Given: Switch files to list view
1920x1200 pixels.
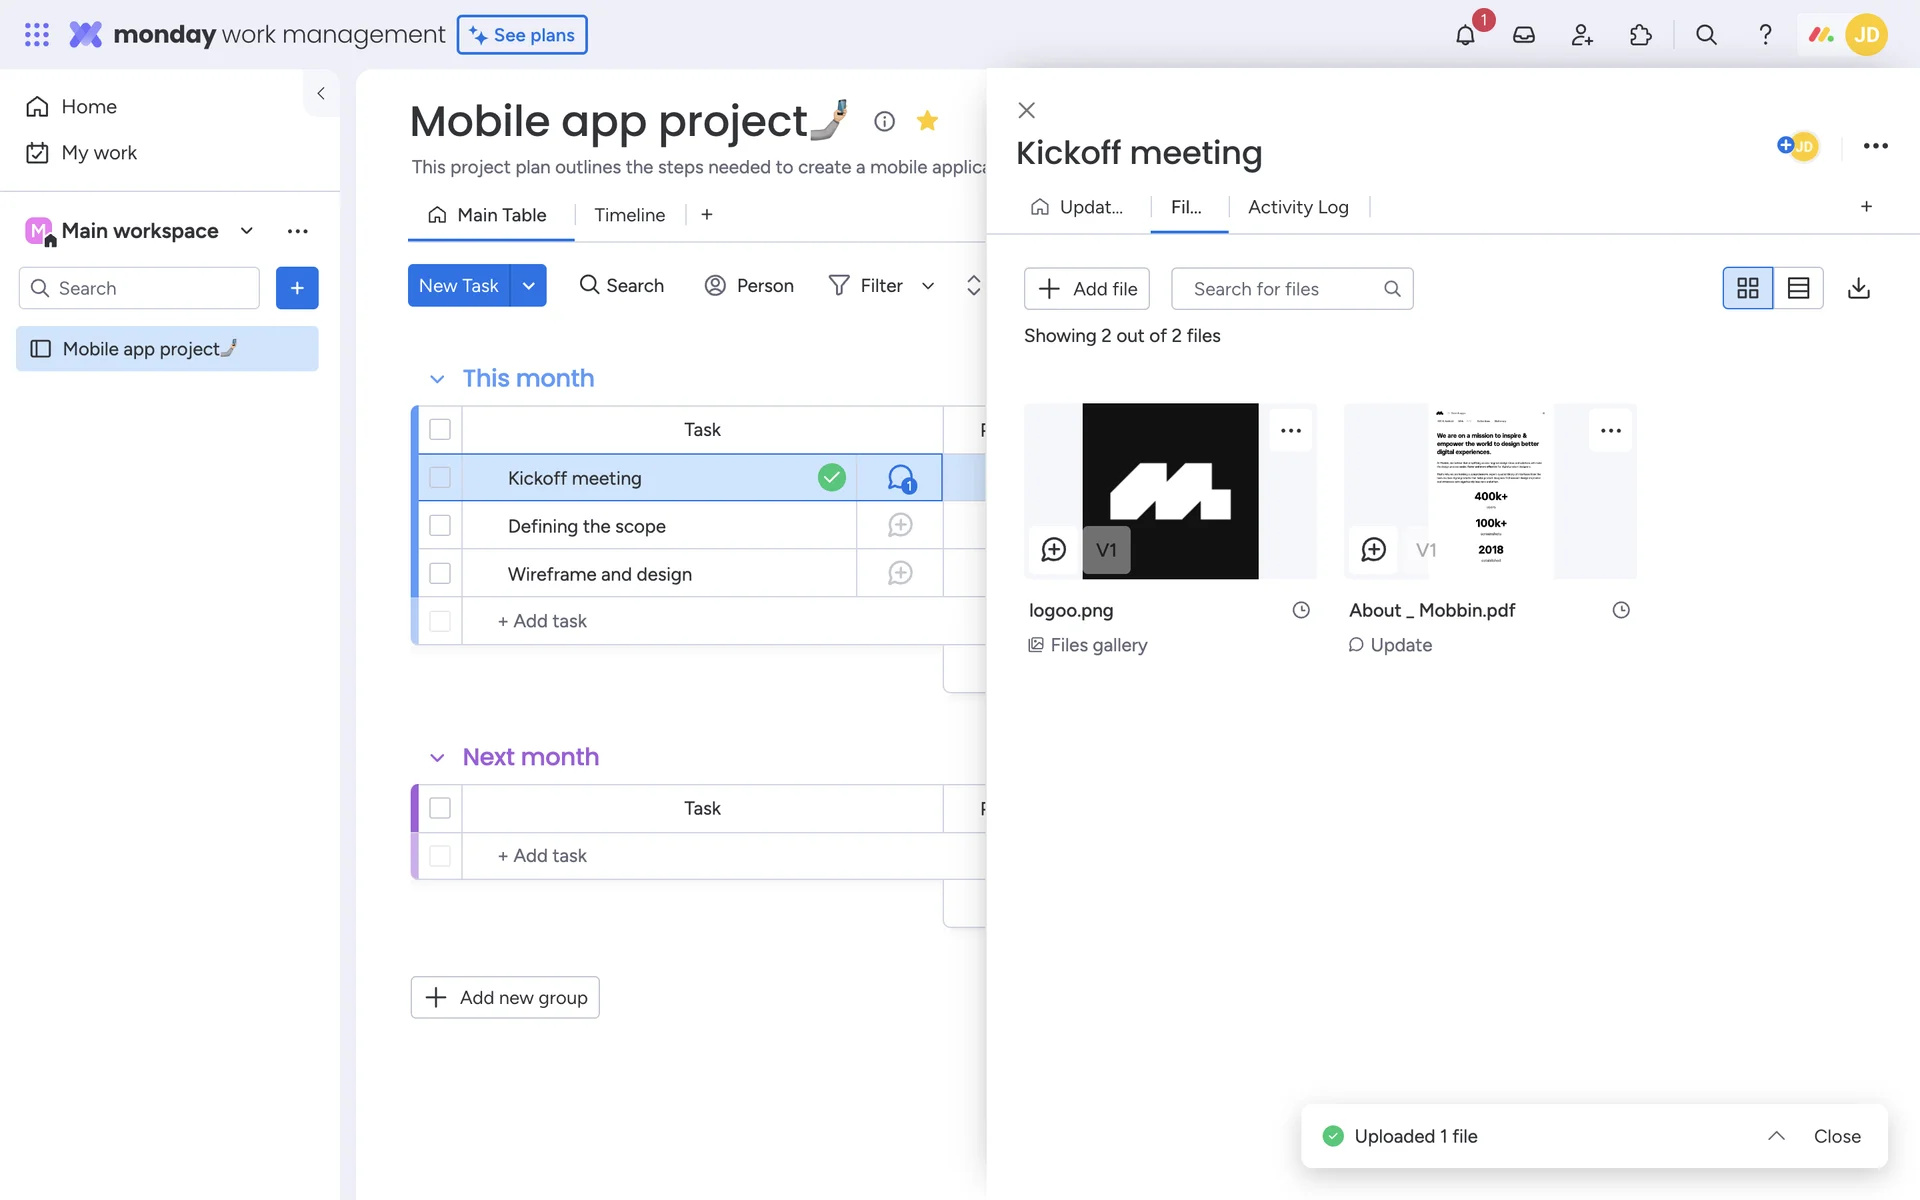Looking at the screenshot, I should (1798, 288).
